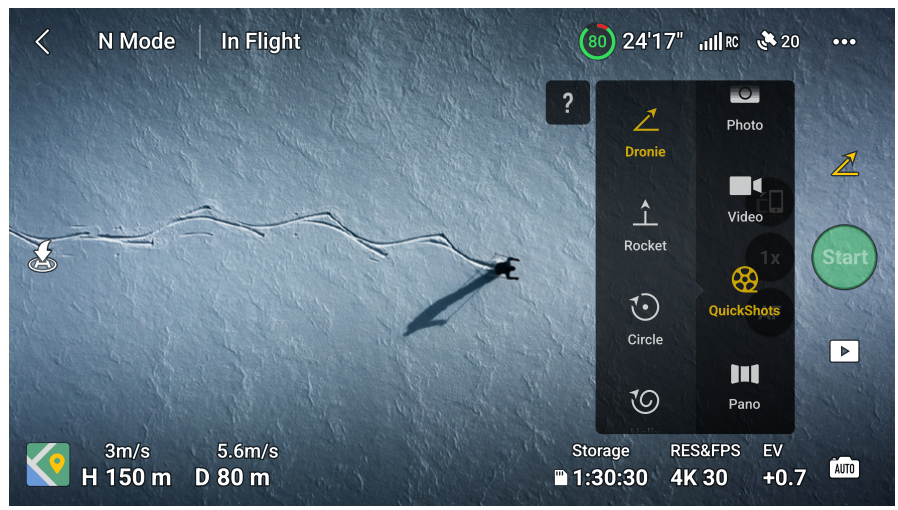Pick the Helix spiral icon
This screenshot has width=898, height=510.
pyautogui.click(x=645, y=401)
